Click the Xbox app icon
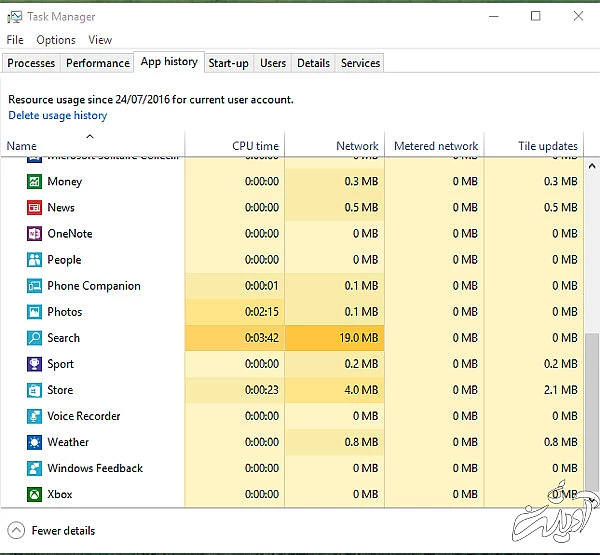Viewport: 600px width, 555px height. [x=35, y=494]
